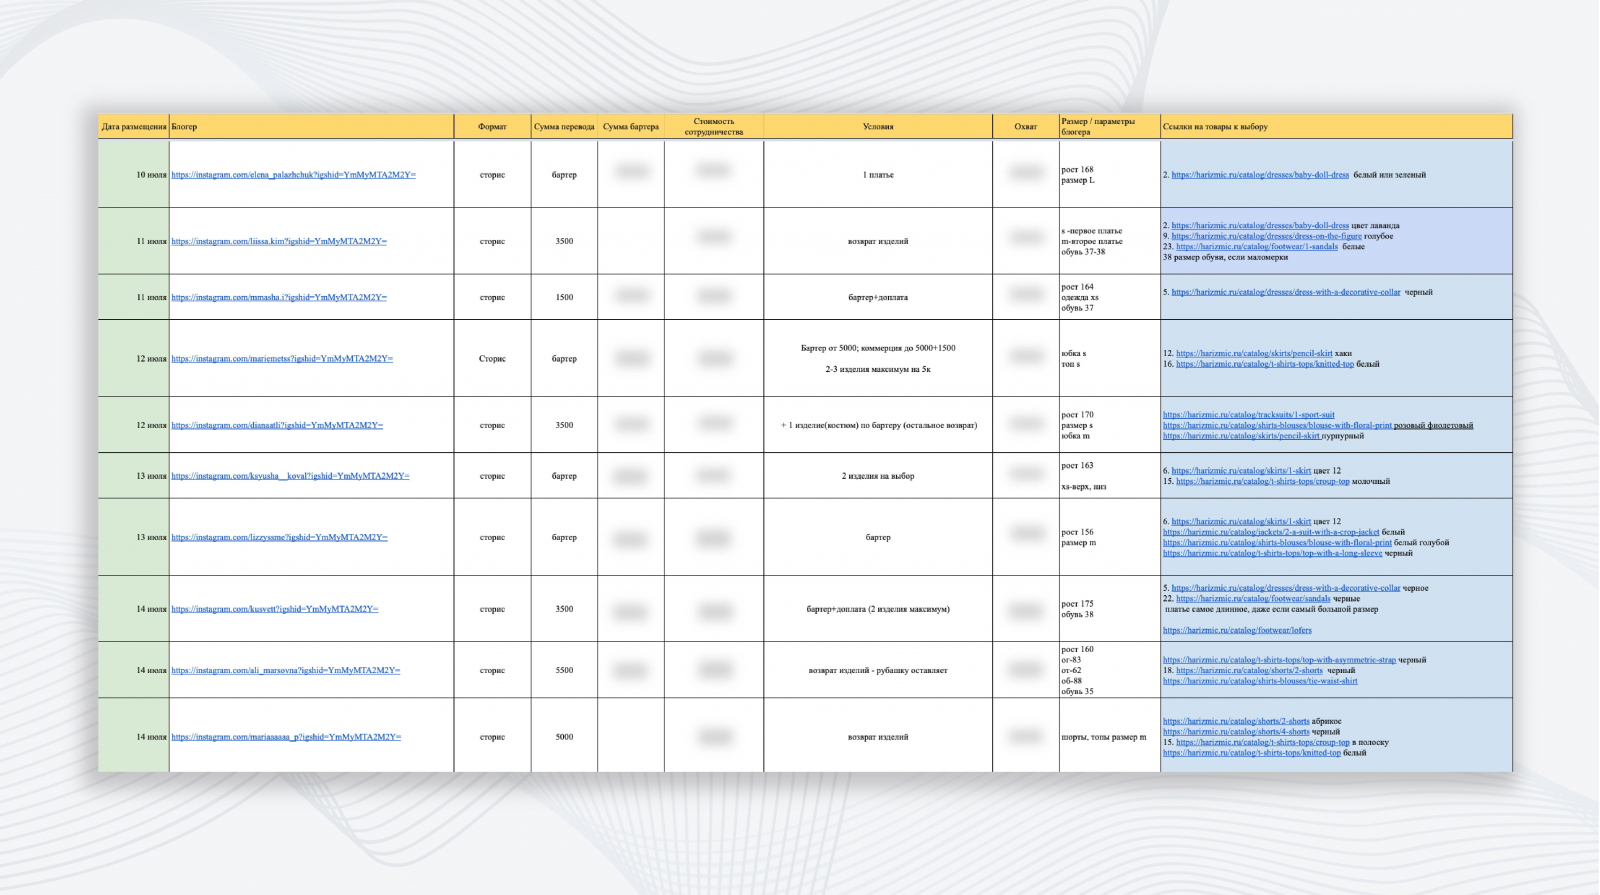This screenshot has width=1600, height=895.
Task: Open knitted-top link in the mariemetss row
Action: (x=1265, y=364)
